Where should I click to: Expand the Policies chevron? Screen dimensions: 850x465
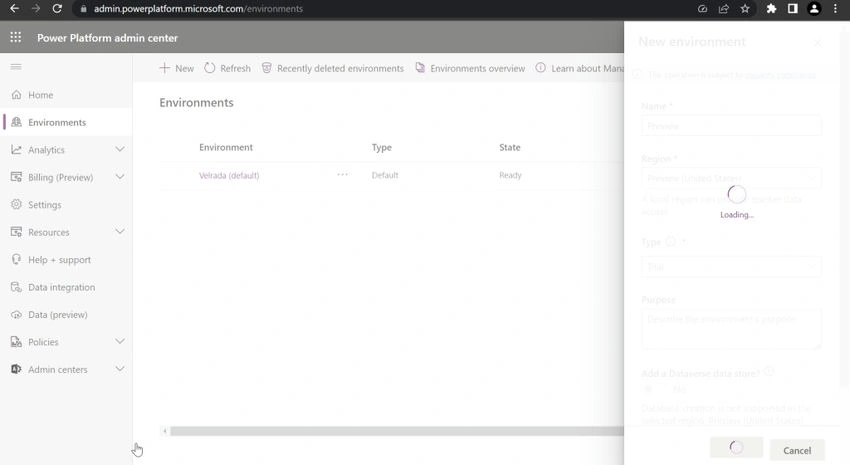[x=120, y=341]
